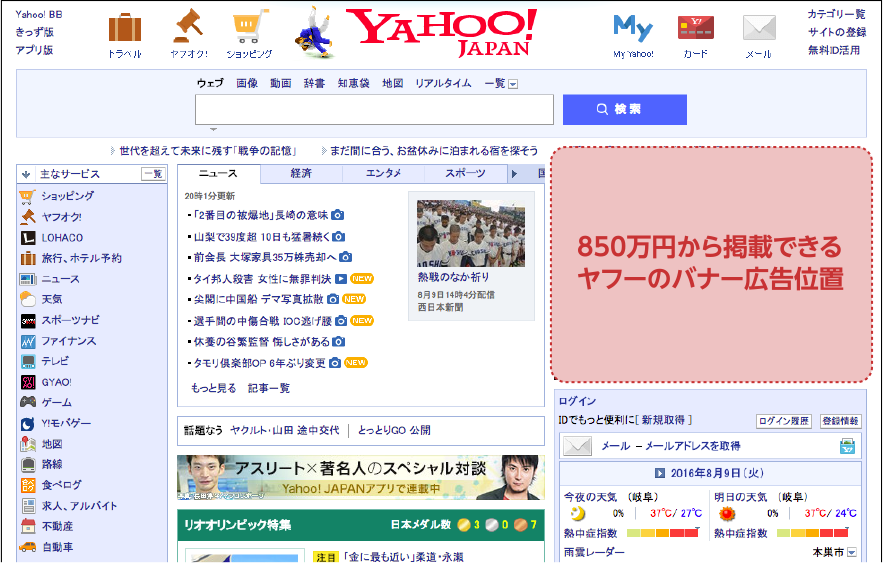Open the 本巣市 location dropdown

[851, 552]
